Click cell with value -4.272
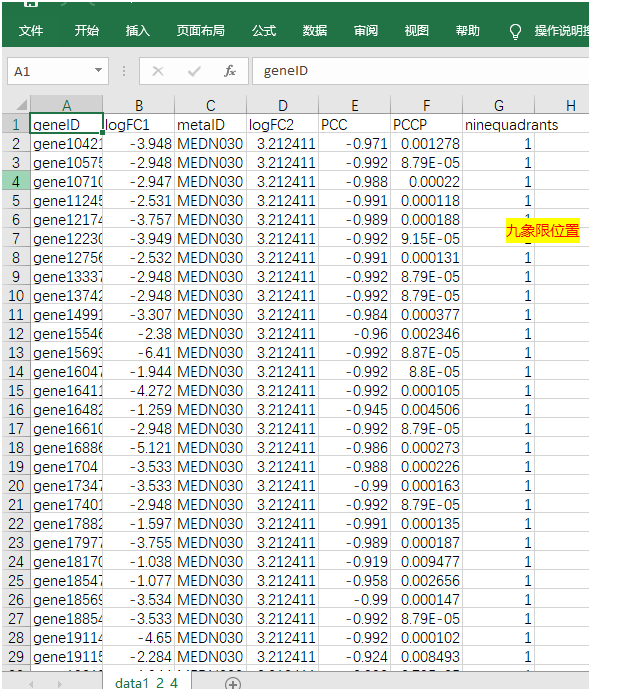This screenshot has height=692, width=632. point(139,390)
